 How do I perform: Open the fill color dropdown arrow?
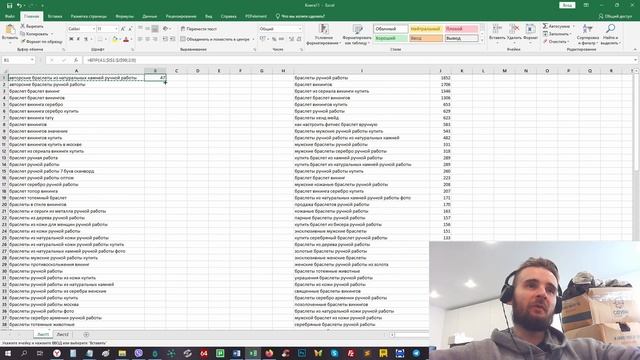120,39
